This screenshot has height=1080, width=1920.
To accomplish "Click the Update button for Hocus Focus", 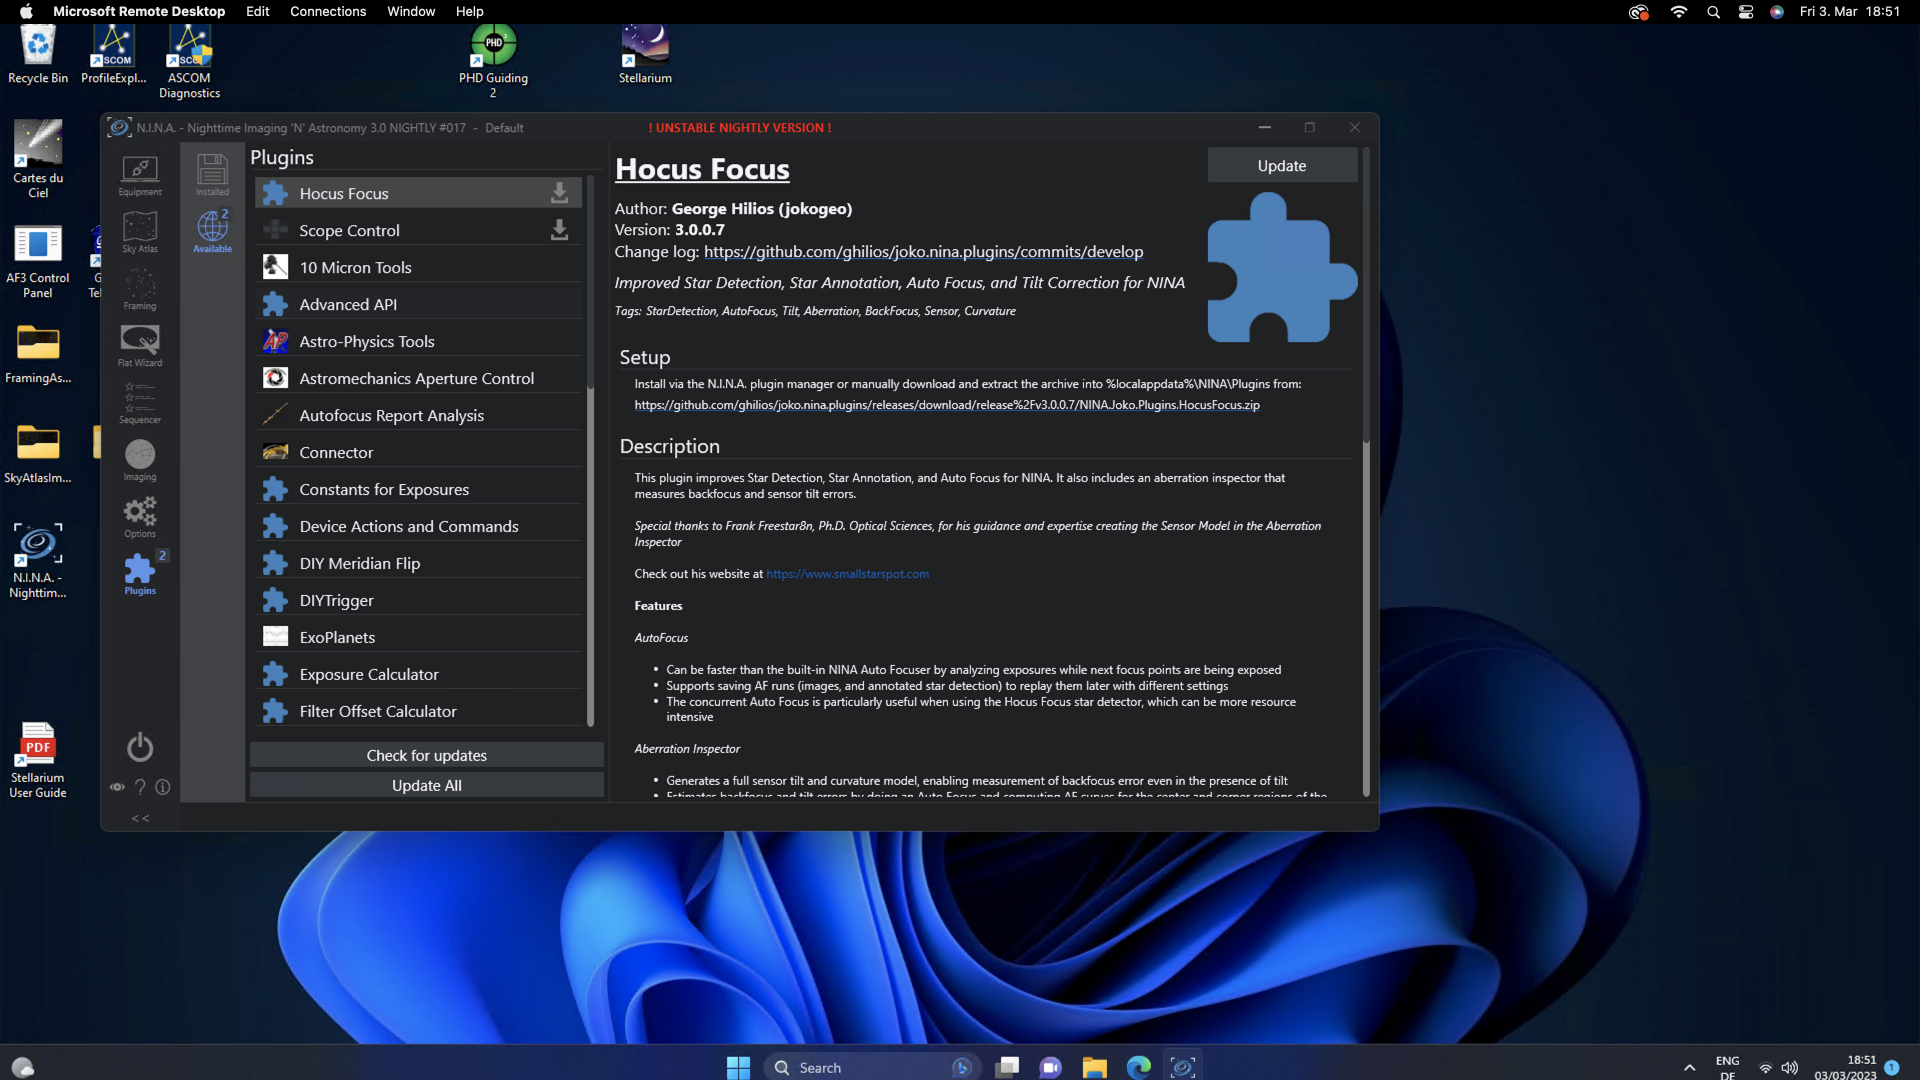I will (x=1282, y=165).
